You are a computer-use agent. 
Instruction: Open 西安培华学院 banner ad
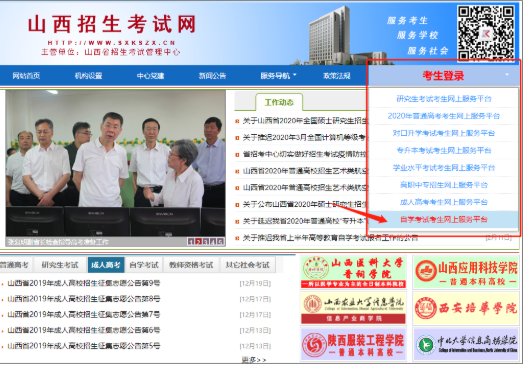pos(466,308)
